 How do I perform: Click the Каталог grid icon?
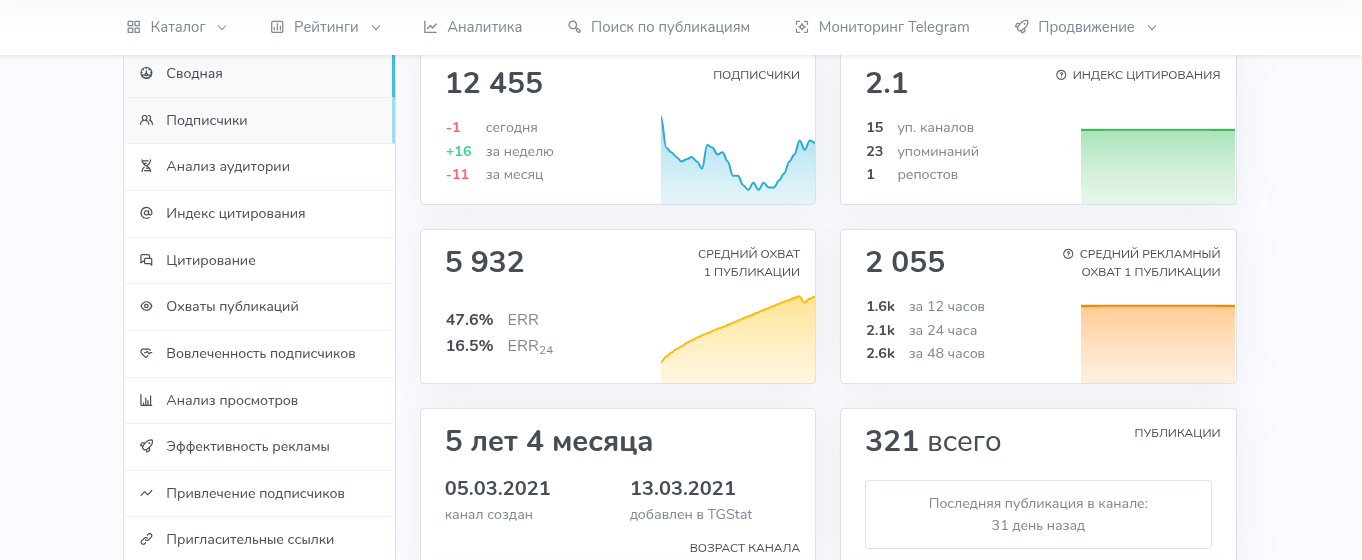point(133,27)
